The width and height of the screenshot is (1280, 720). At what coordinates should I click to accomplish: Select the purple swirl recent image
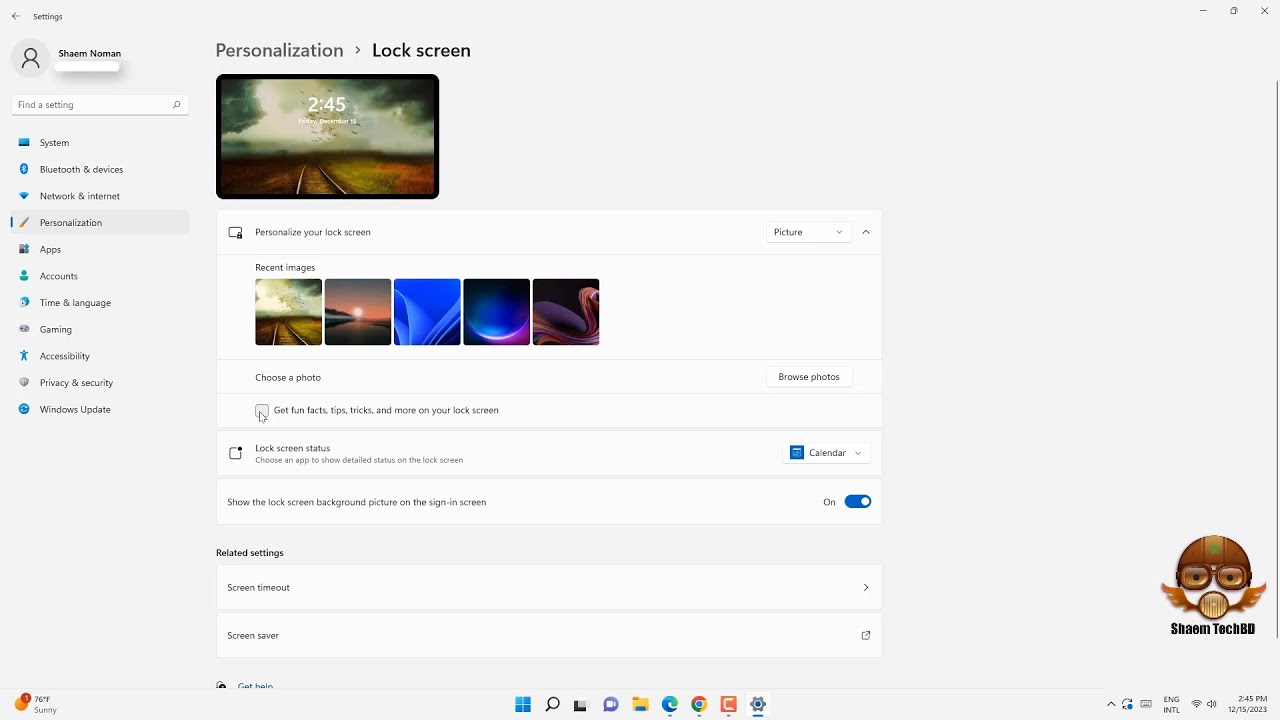pos(566,312)
